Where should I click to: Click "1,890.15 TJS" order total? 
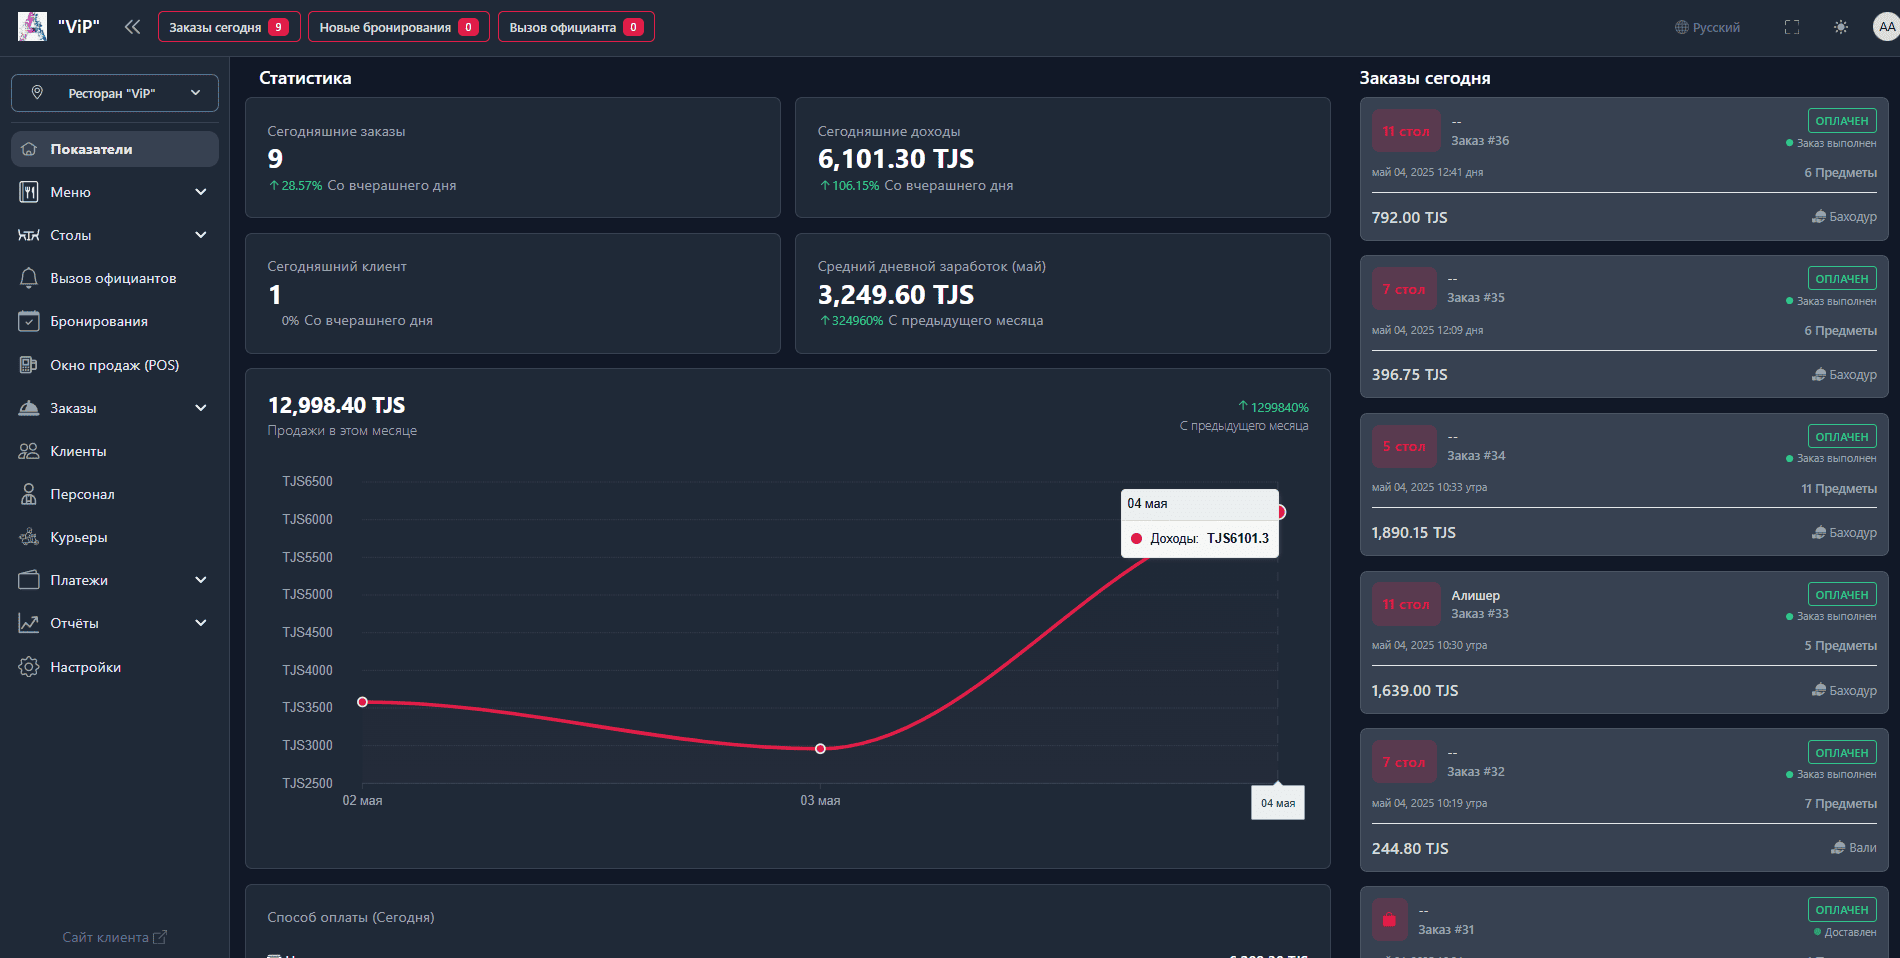point(1413,533)
